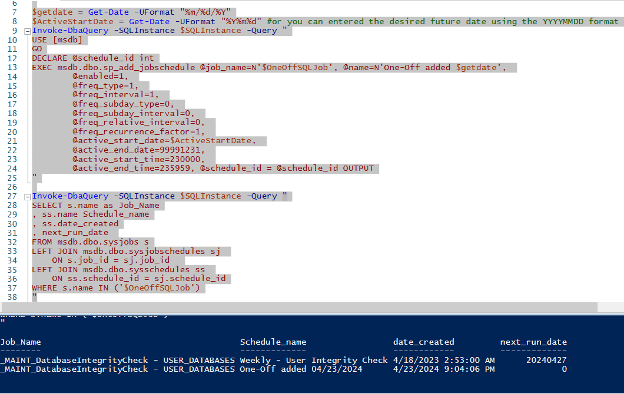The height and width of the screenshot is (394, 624).
Task: Click Invoke-DbaQuery command on line 27
Action: [x=70, y=196]
